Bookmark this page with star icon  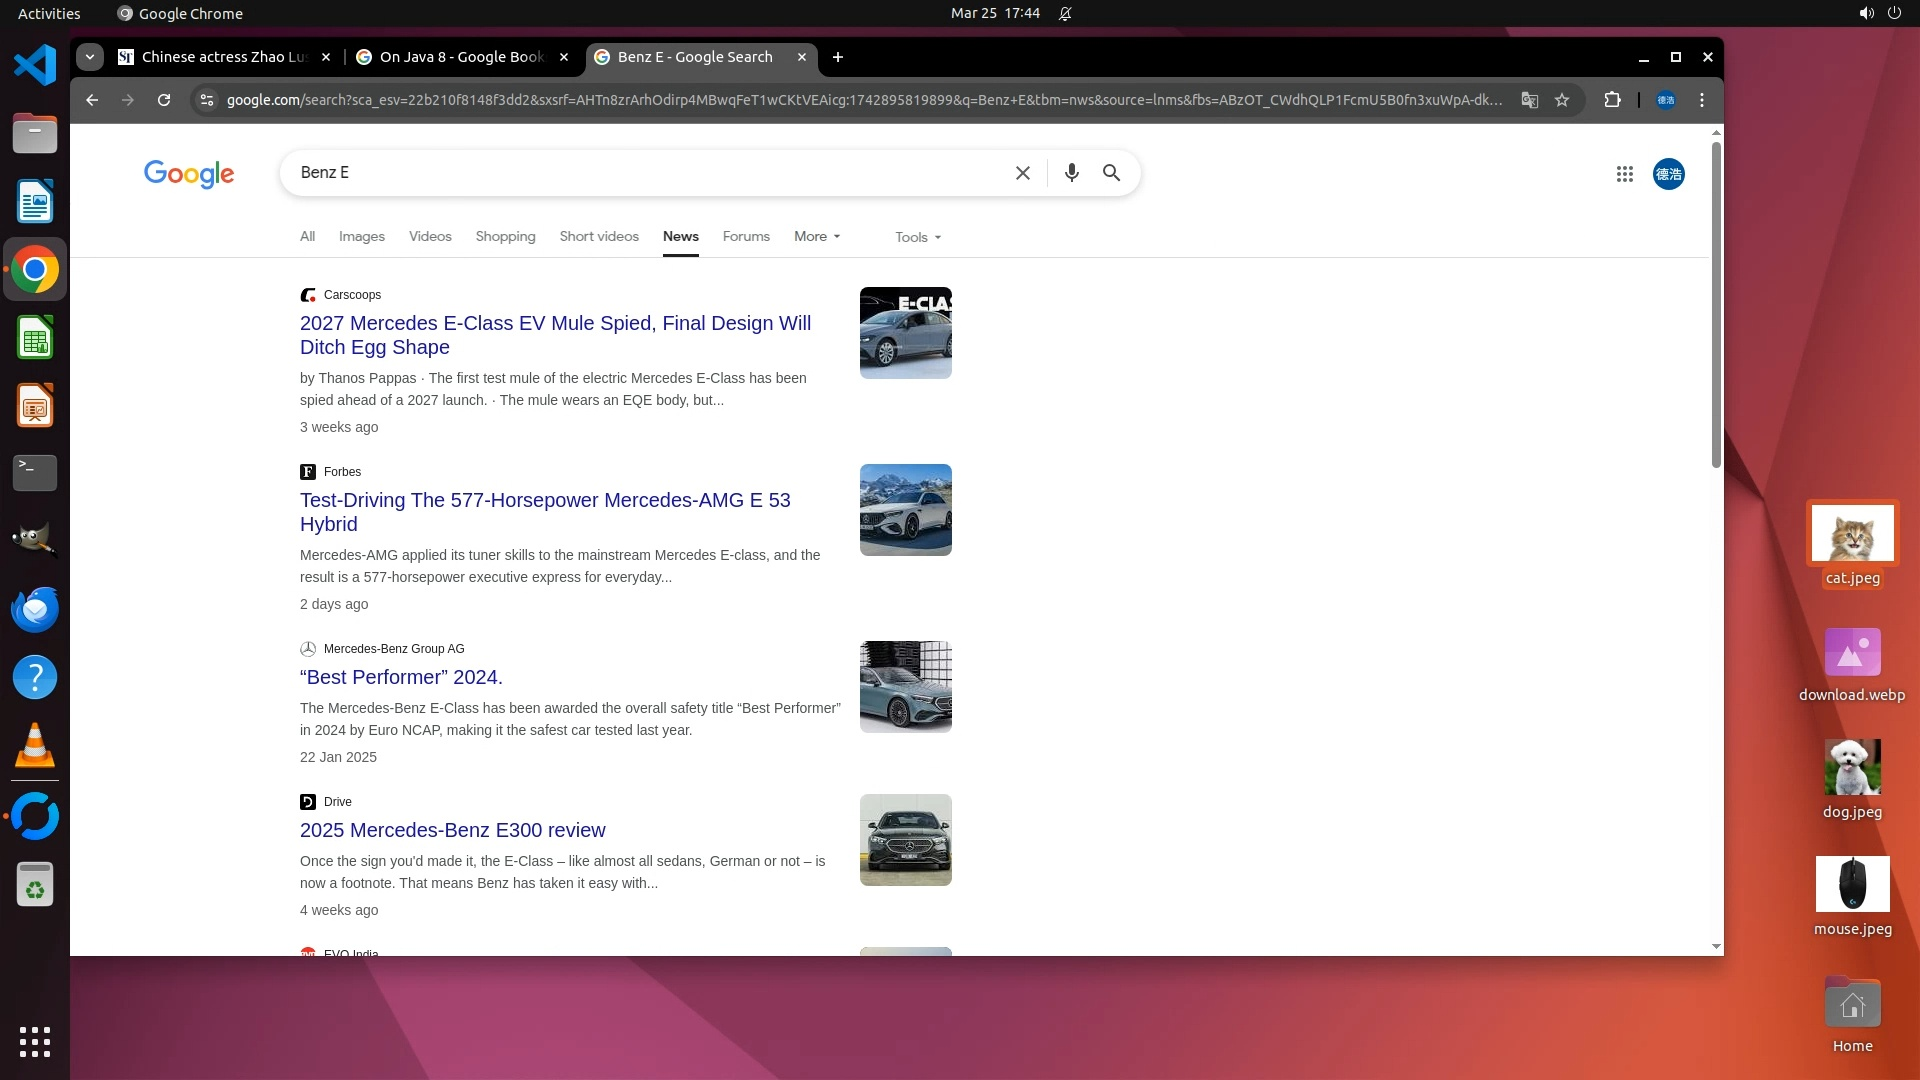pos(1562,100)
